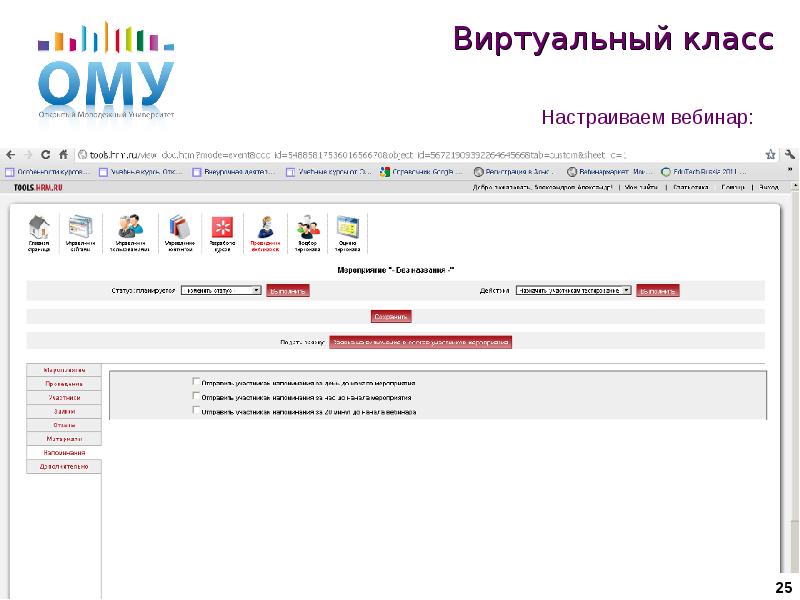Expand the Изменить статус dropdown

220,290
